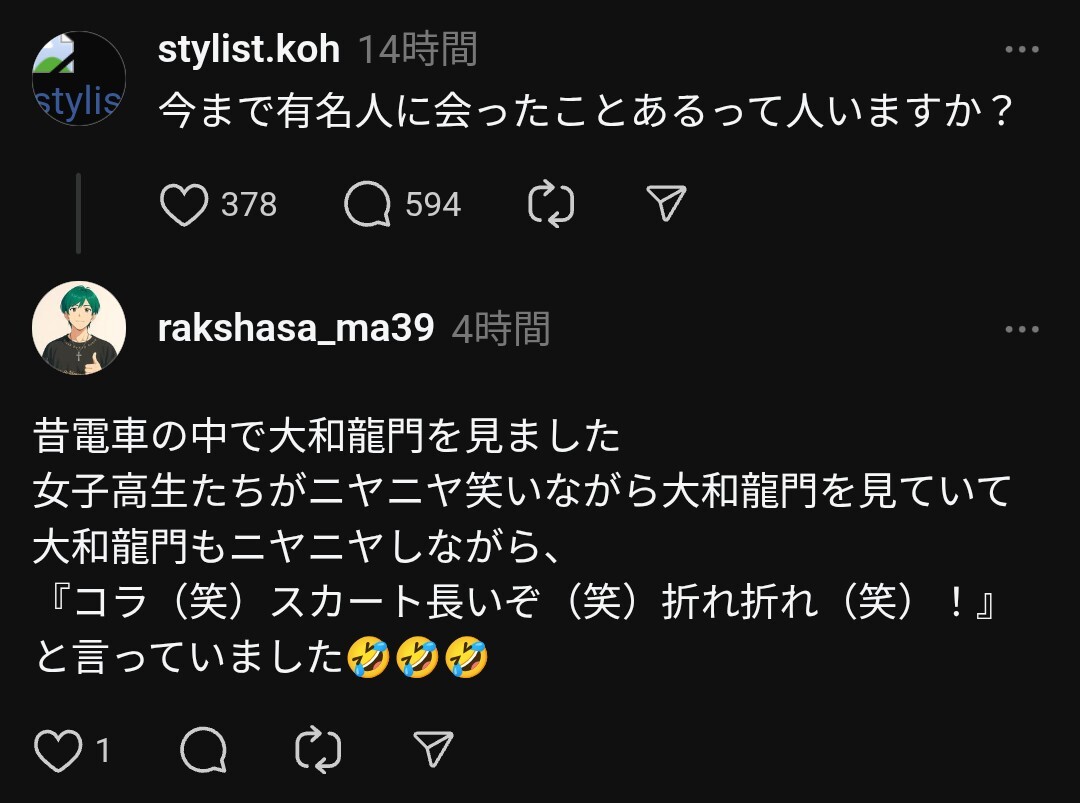The height and width of the screenshot is (803, 1080).
Task: Repost the stylist.koh thread
Action: [551, 205]
